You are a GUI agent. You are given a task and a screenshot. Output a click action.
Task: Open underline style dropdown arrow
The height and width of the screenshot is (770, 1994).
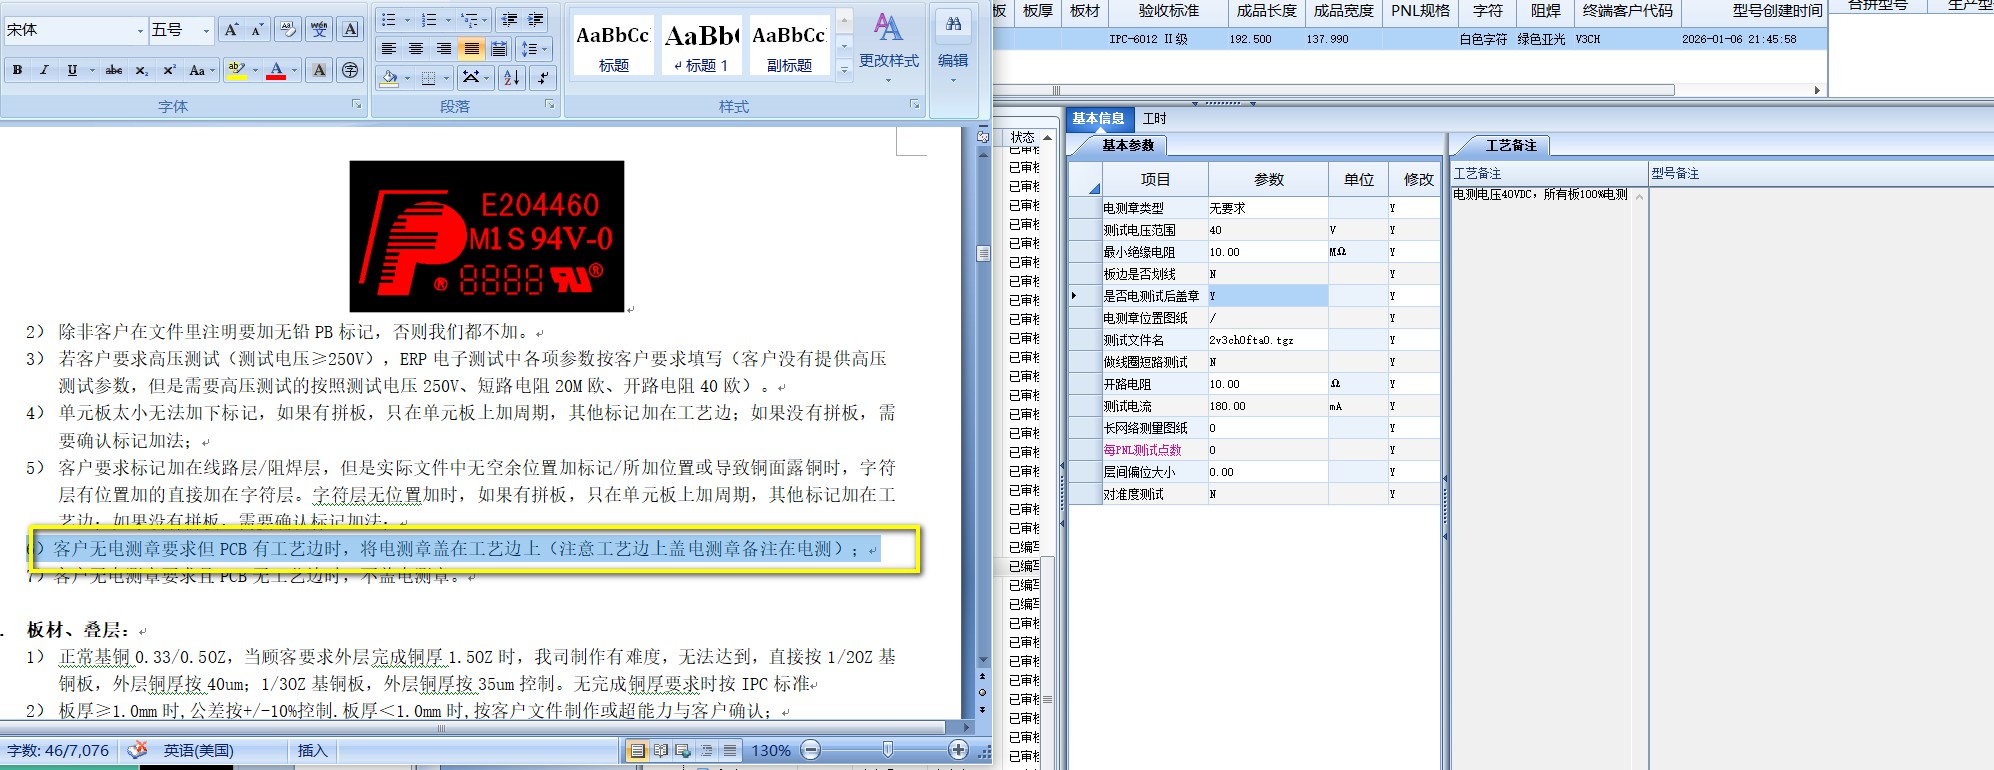92,70
